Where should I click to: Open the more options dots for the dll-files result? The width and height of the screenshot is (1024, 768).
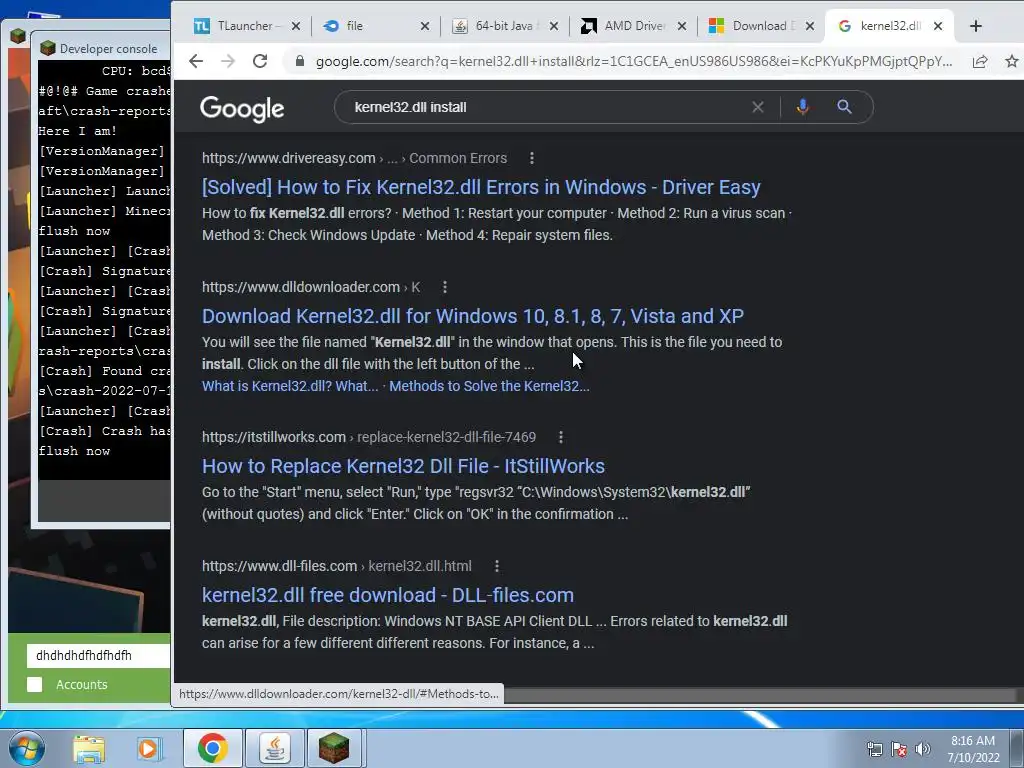coord(496,566)
